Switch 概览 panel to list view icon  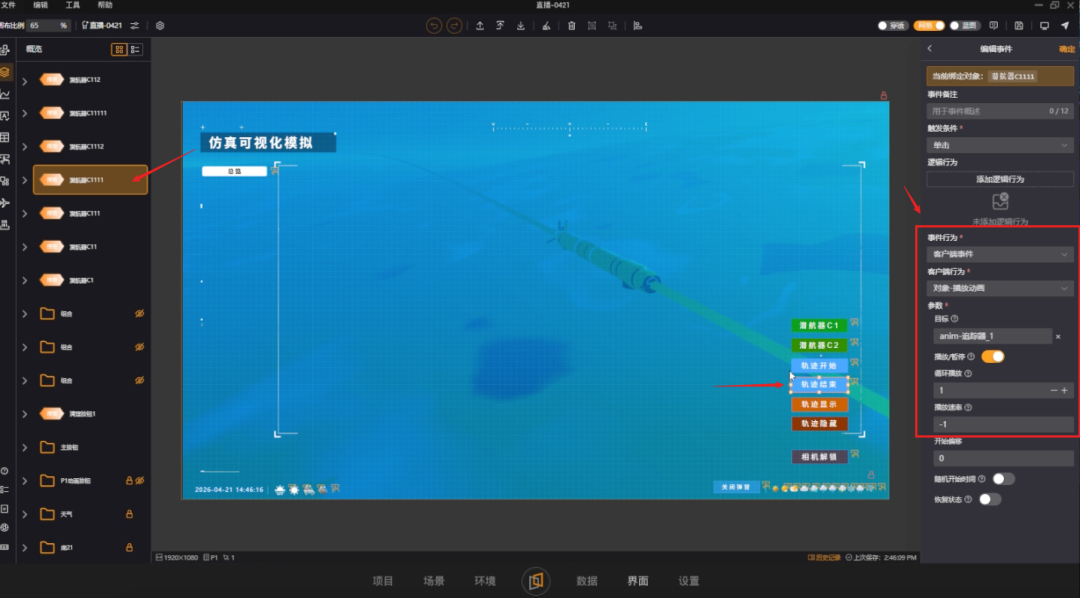pyautogui.click(x=135, y=48)
